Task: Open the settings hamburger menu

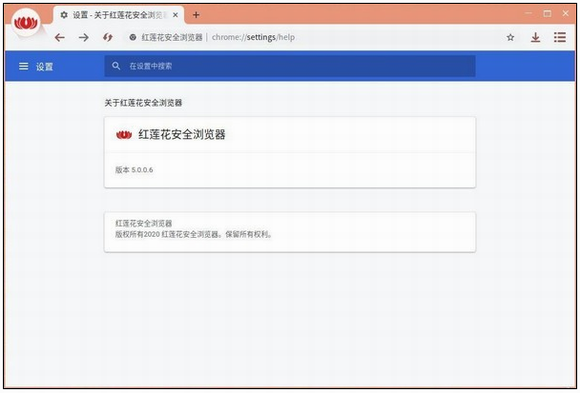Action: [24, 66]
